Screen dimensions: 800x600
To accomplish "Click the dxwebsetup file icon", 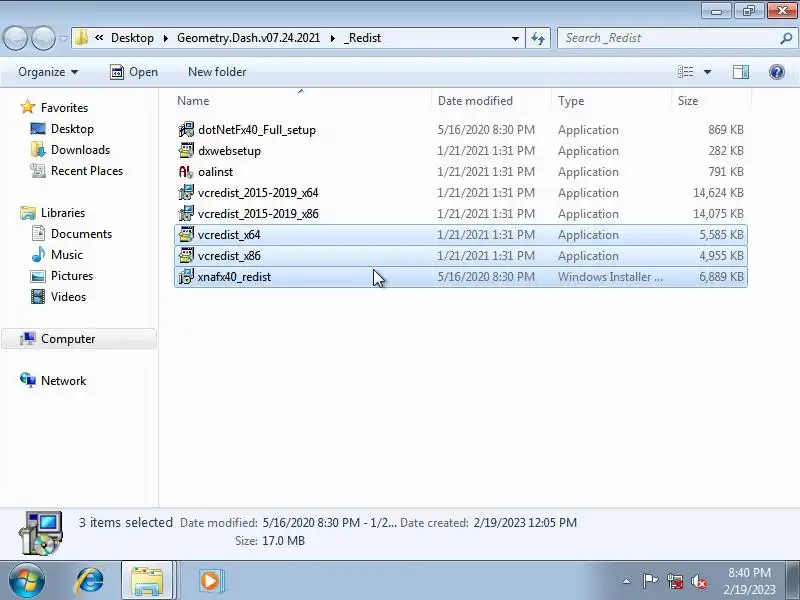I will coord(186,151).
